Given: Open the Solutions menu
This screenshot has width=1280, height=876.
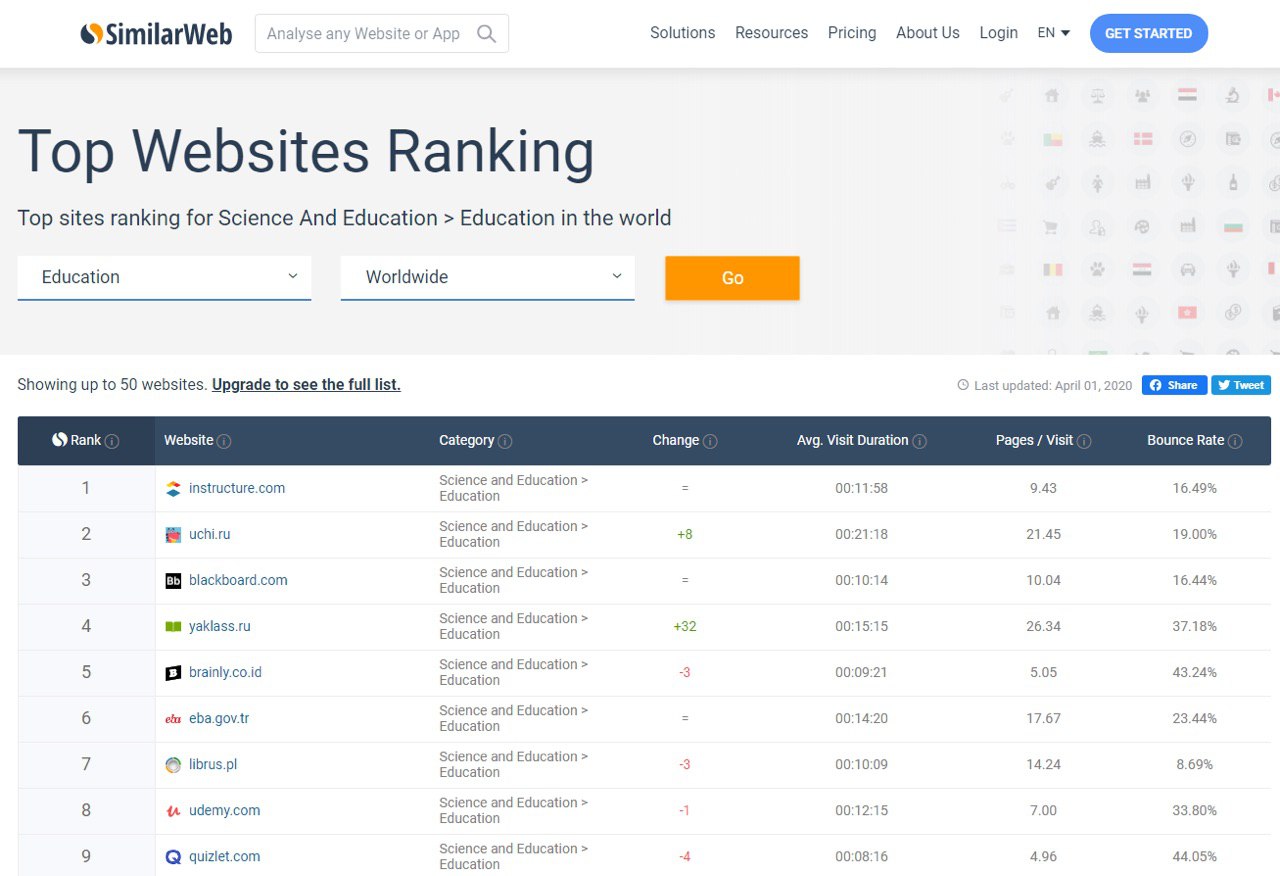Looking at the screenshot, I should [x=682, y=33].
